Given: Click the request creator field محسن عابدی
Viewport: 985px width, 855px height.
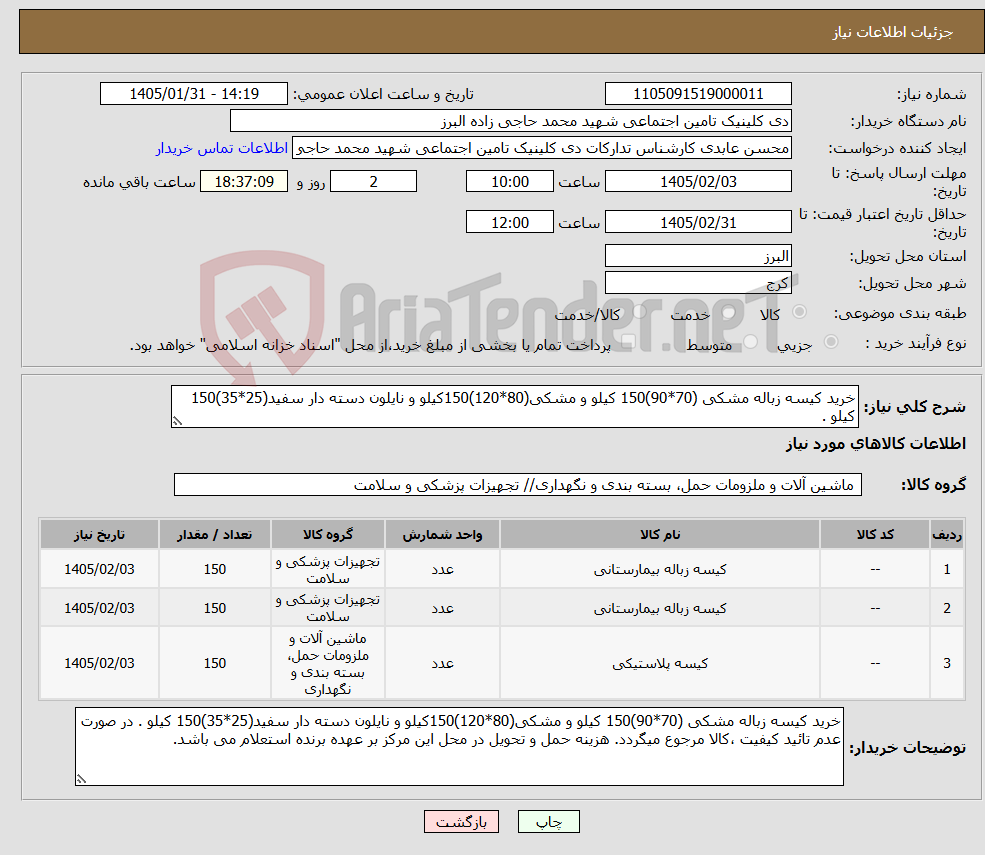Looking at the screenshot, I should [541, 148].
